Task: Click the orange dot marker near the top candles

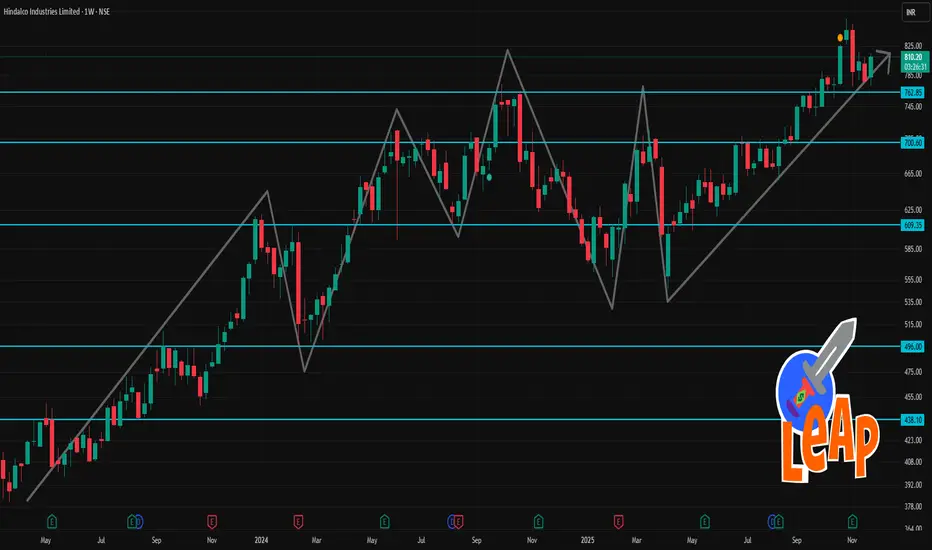Action: (840, 37)
